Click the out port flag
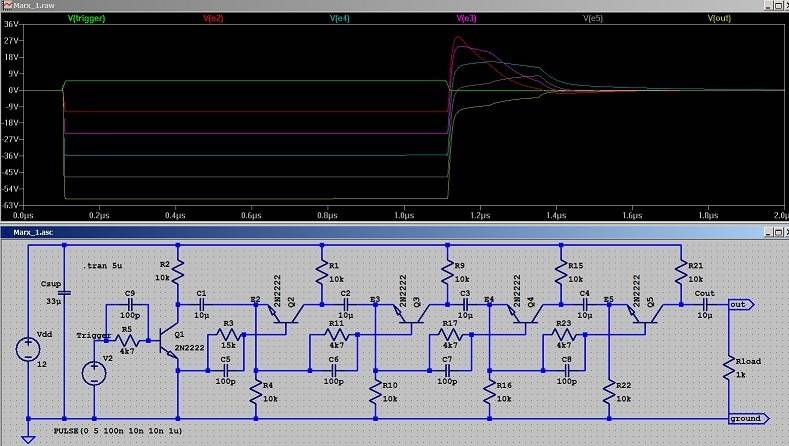This screenshot has width=789, height=446. [x=738, y=304]
